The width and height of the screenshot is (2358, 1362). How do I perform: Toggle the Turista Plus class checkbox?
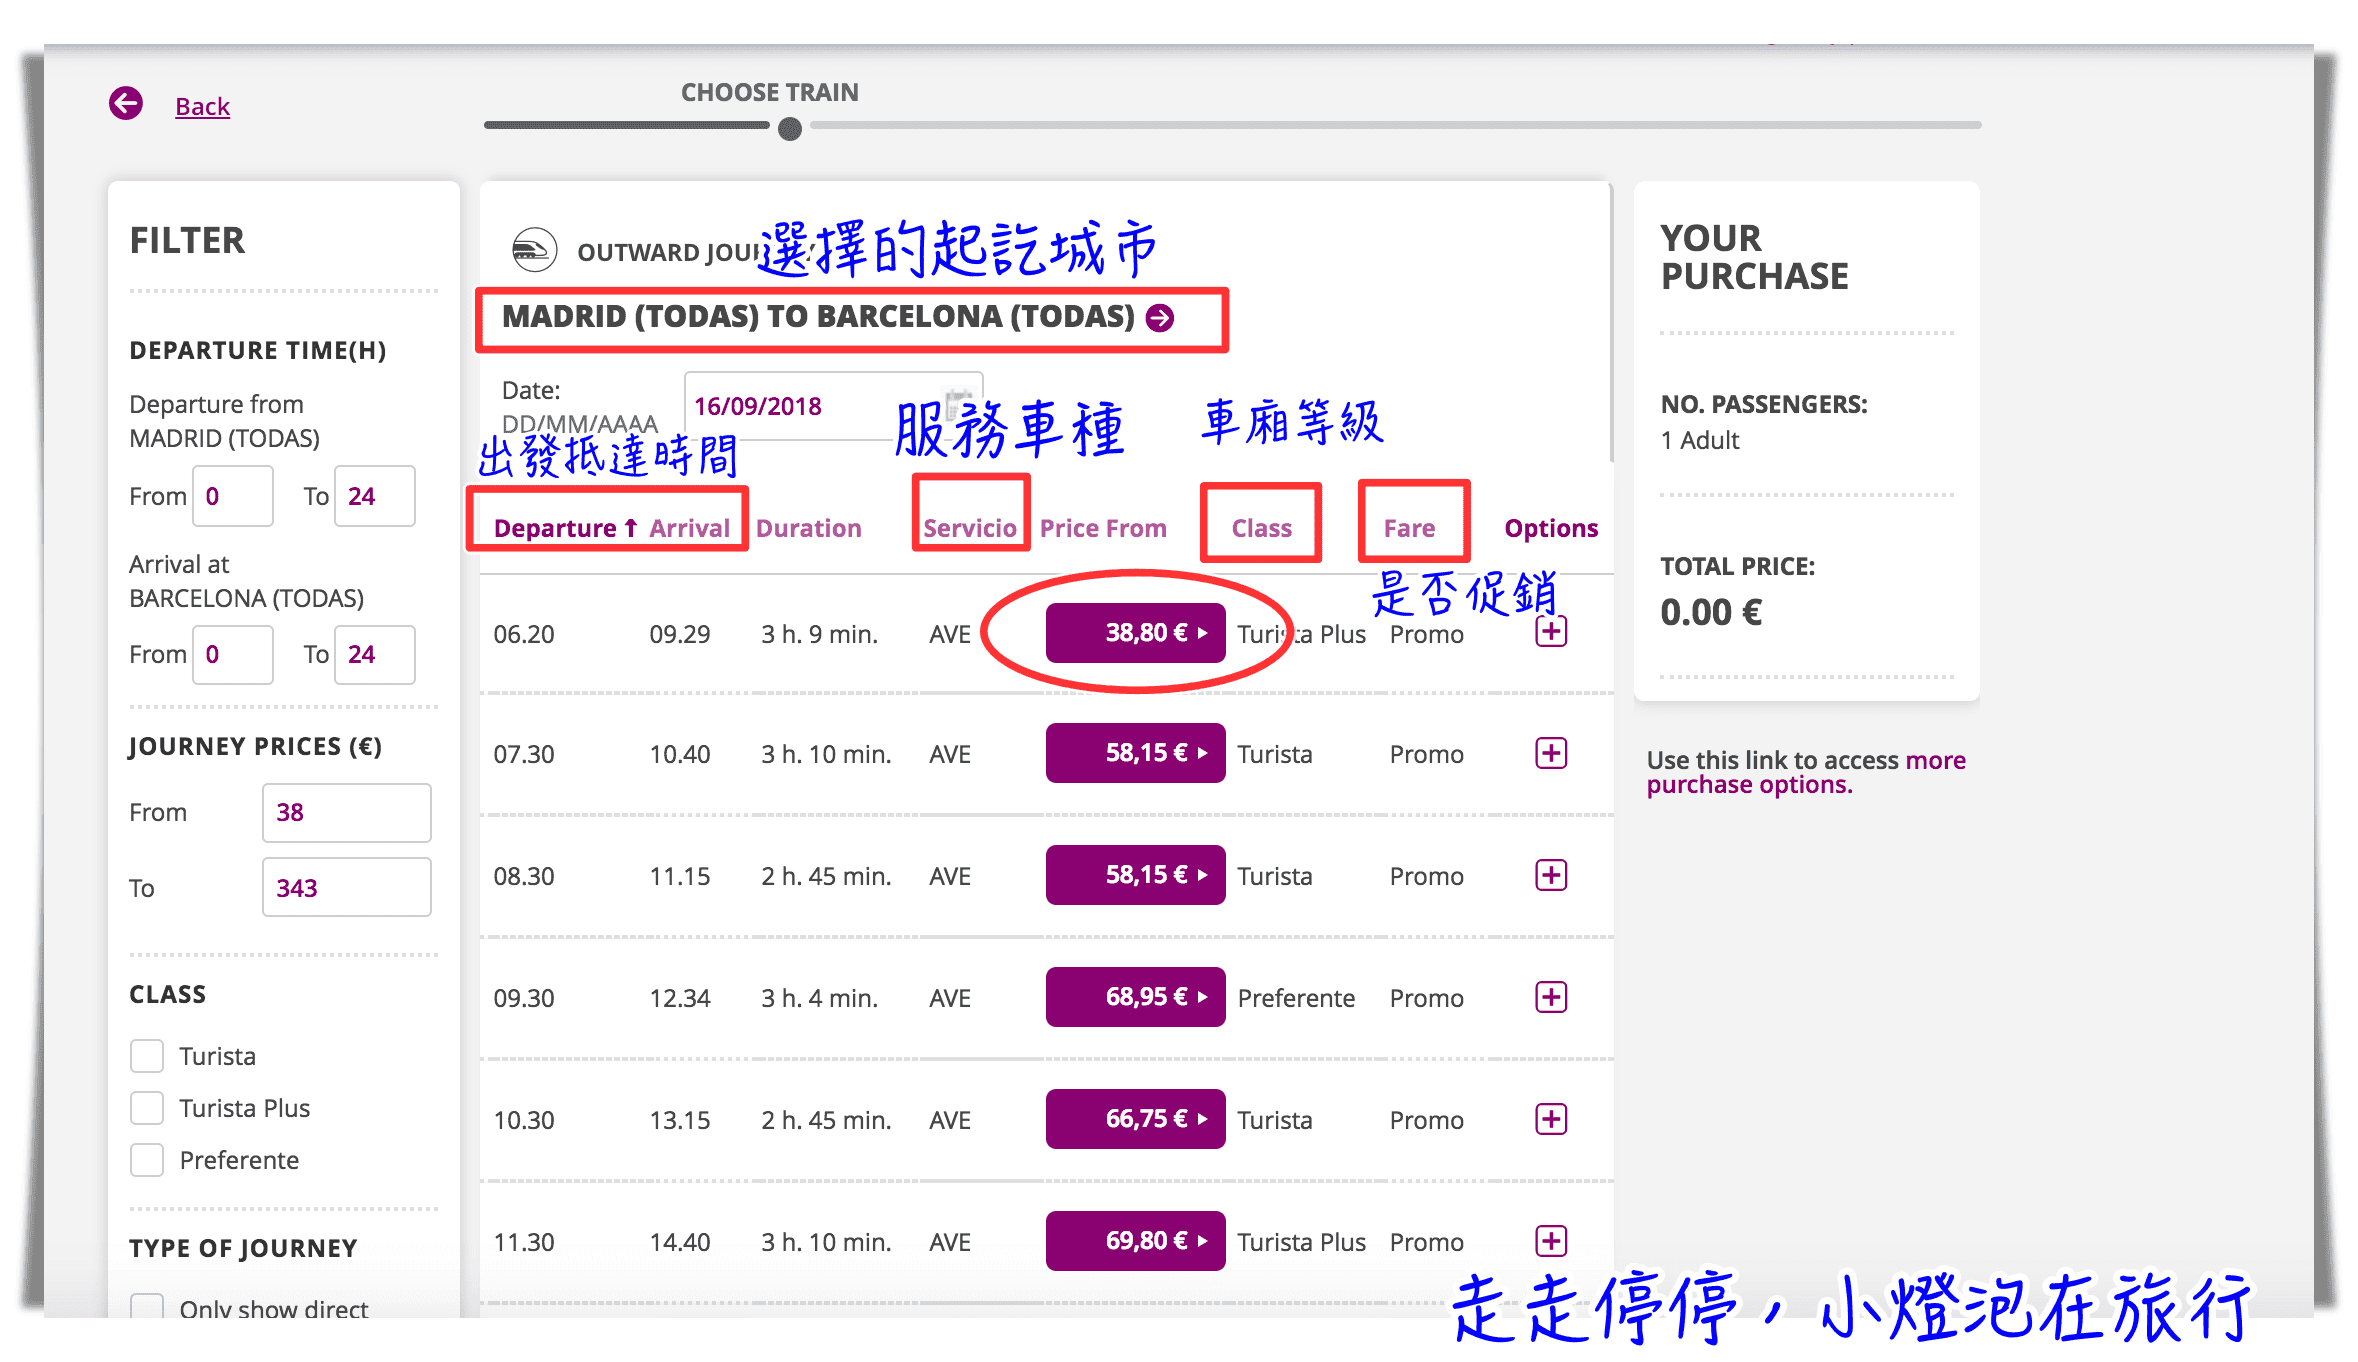[x=146, y=1107]
